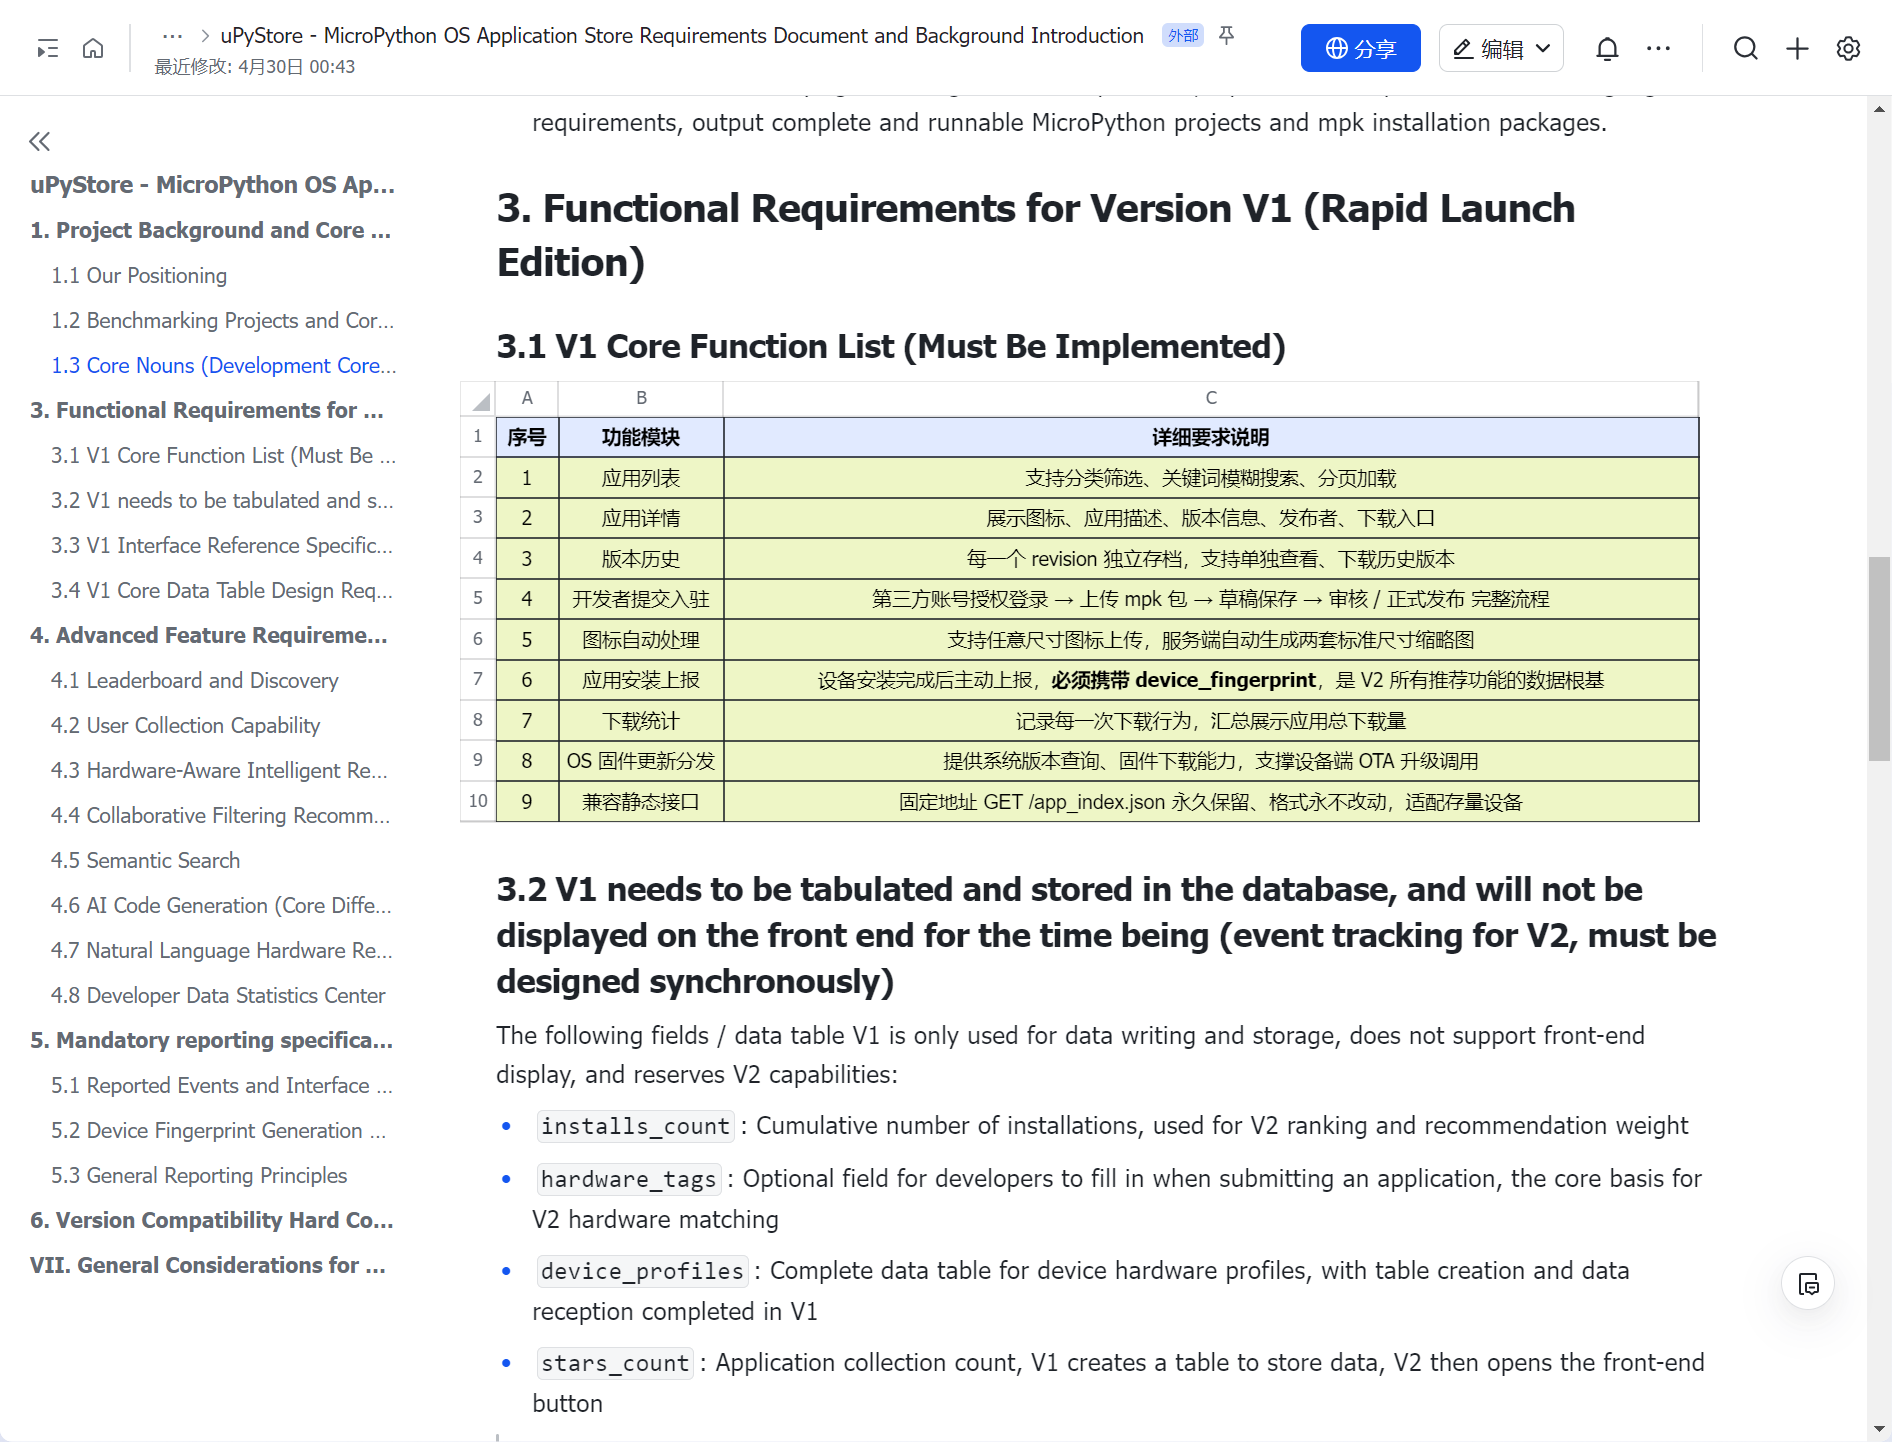Click the 应用列表 cell
Viewport: 1892px width, 1442px height.
click(x=641, y=478)
